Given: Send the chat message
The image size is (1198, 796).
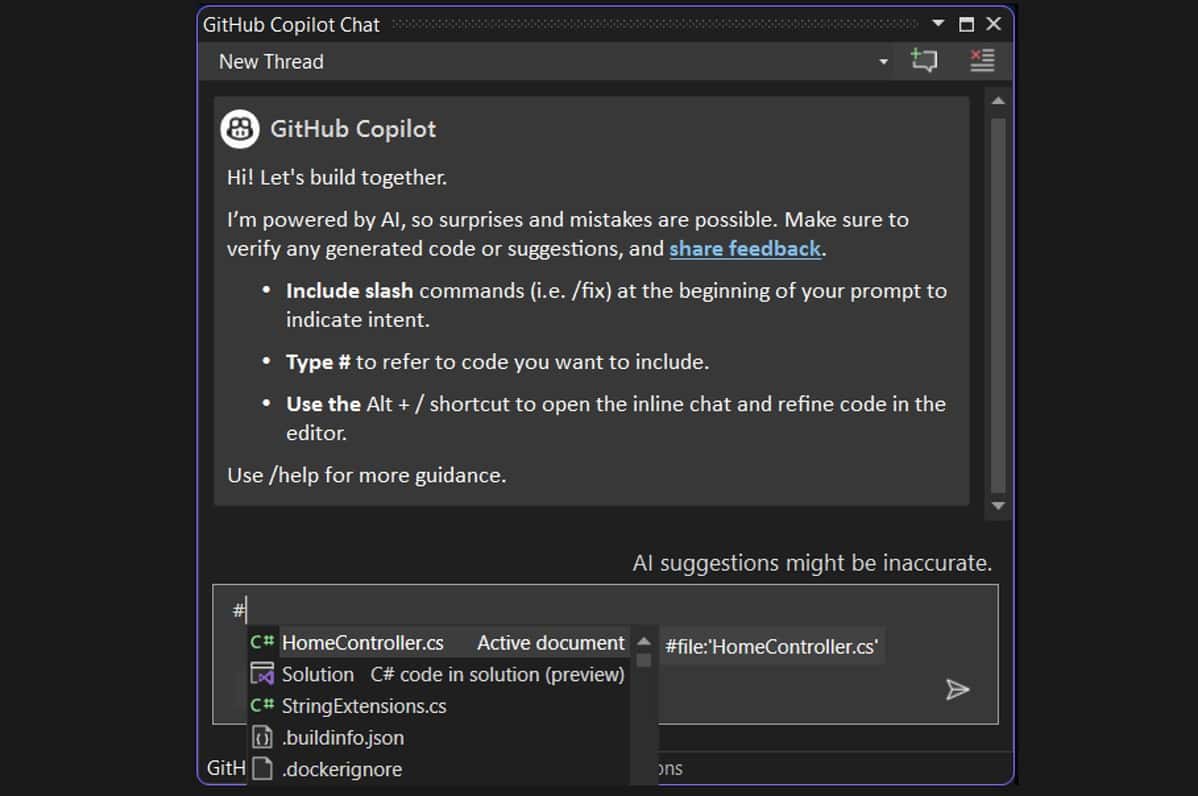Looking at the screenshot, I should pos(958,690).
